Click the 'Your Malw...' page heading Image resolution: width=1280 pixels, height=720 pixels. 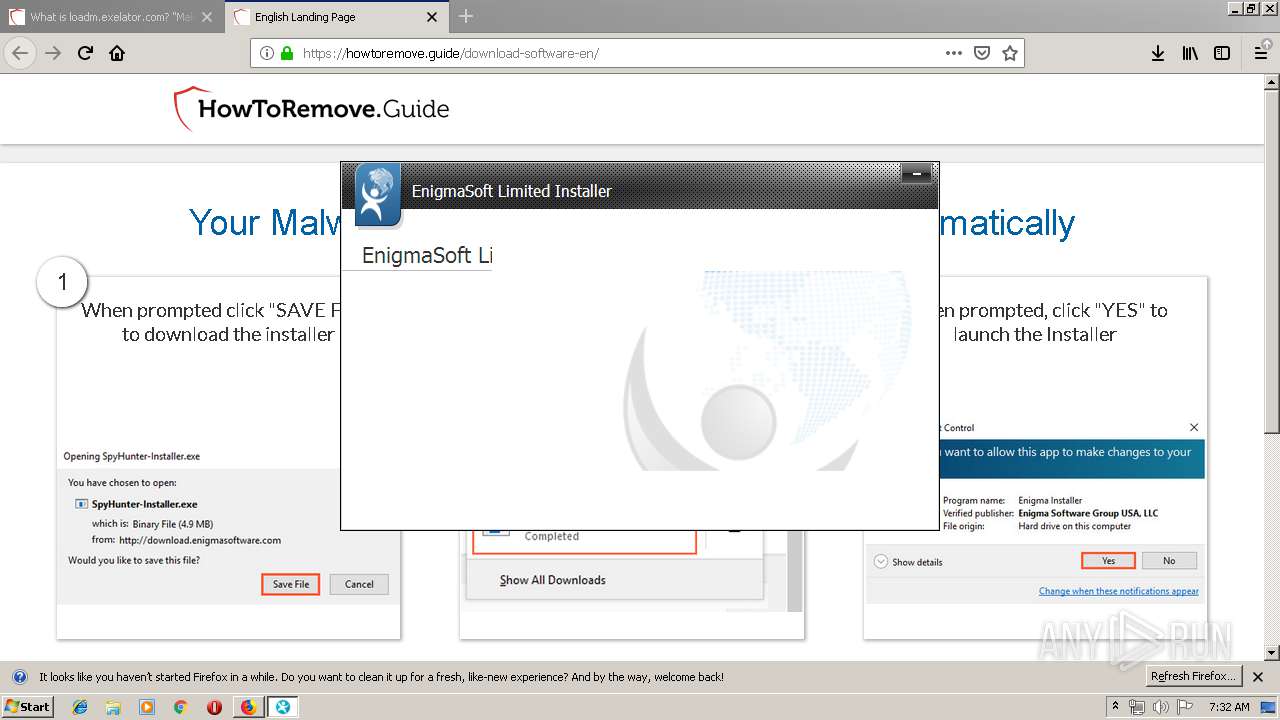[265, 222]
